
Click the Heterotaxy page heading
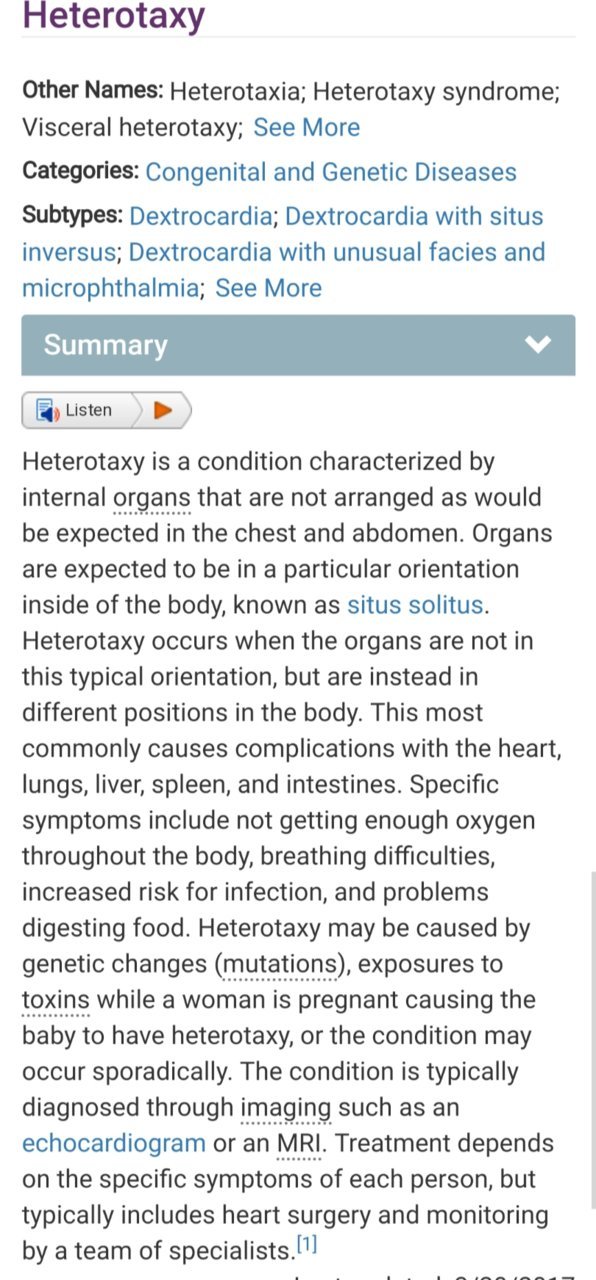(113, 15)
